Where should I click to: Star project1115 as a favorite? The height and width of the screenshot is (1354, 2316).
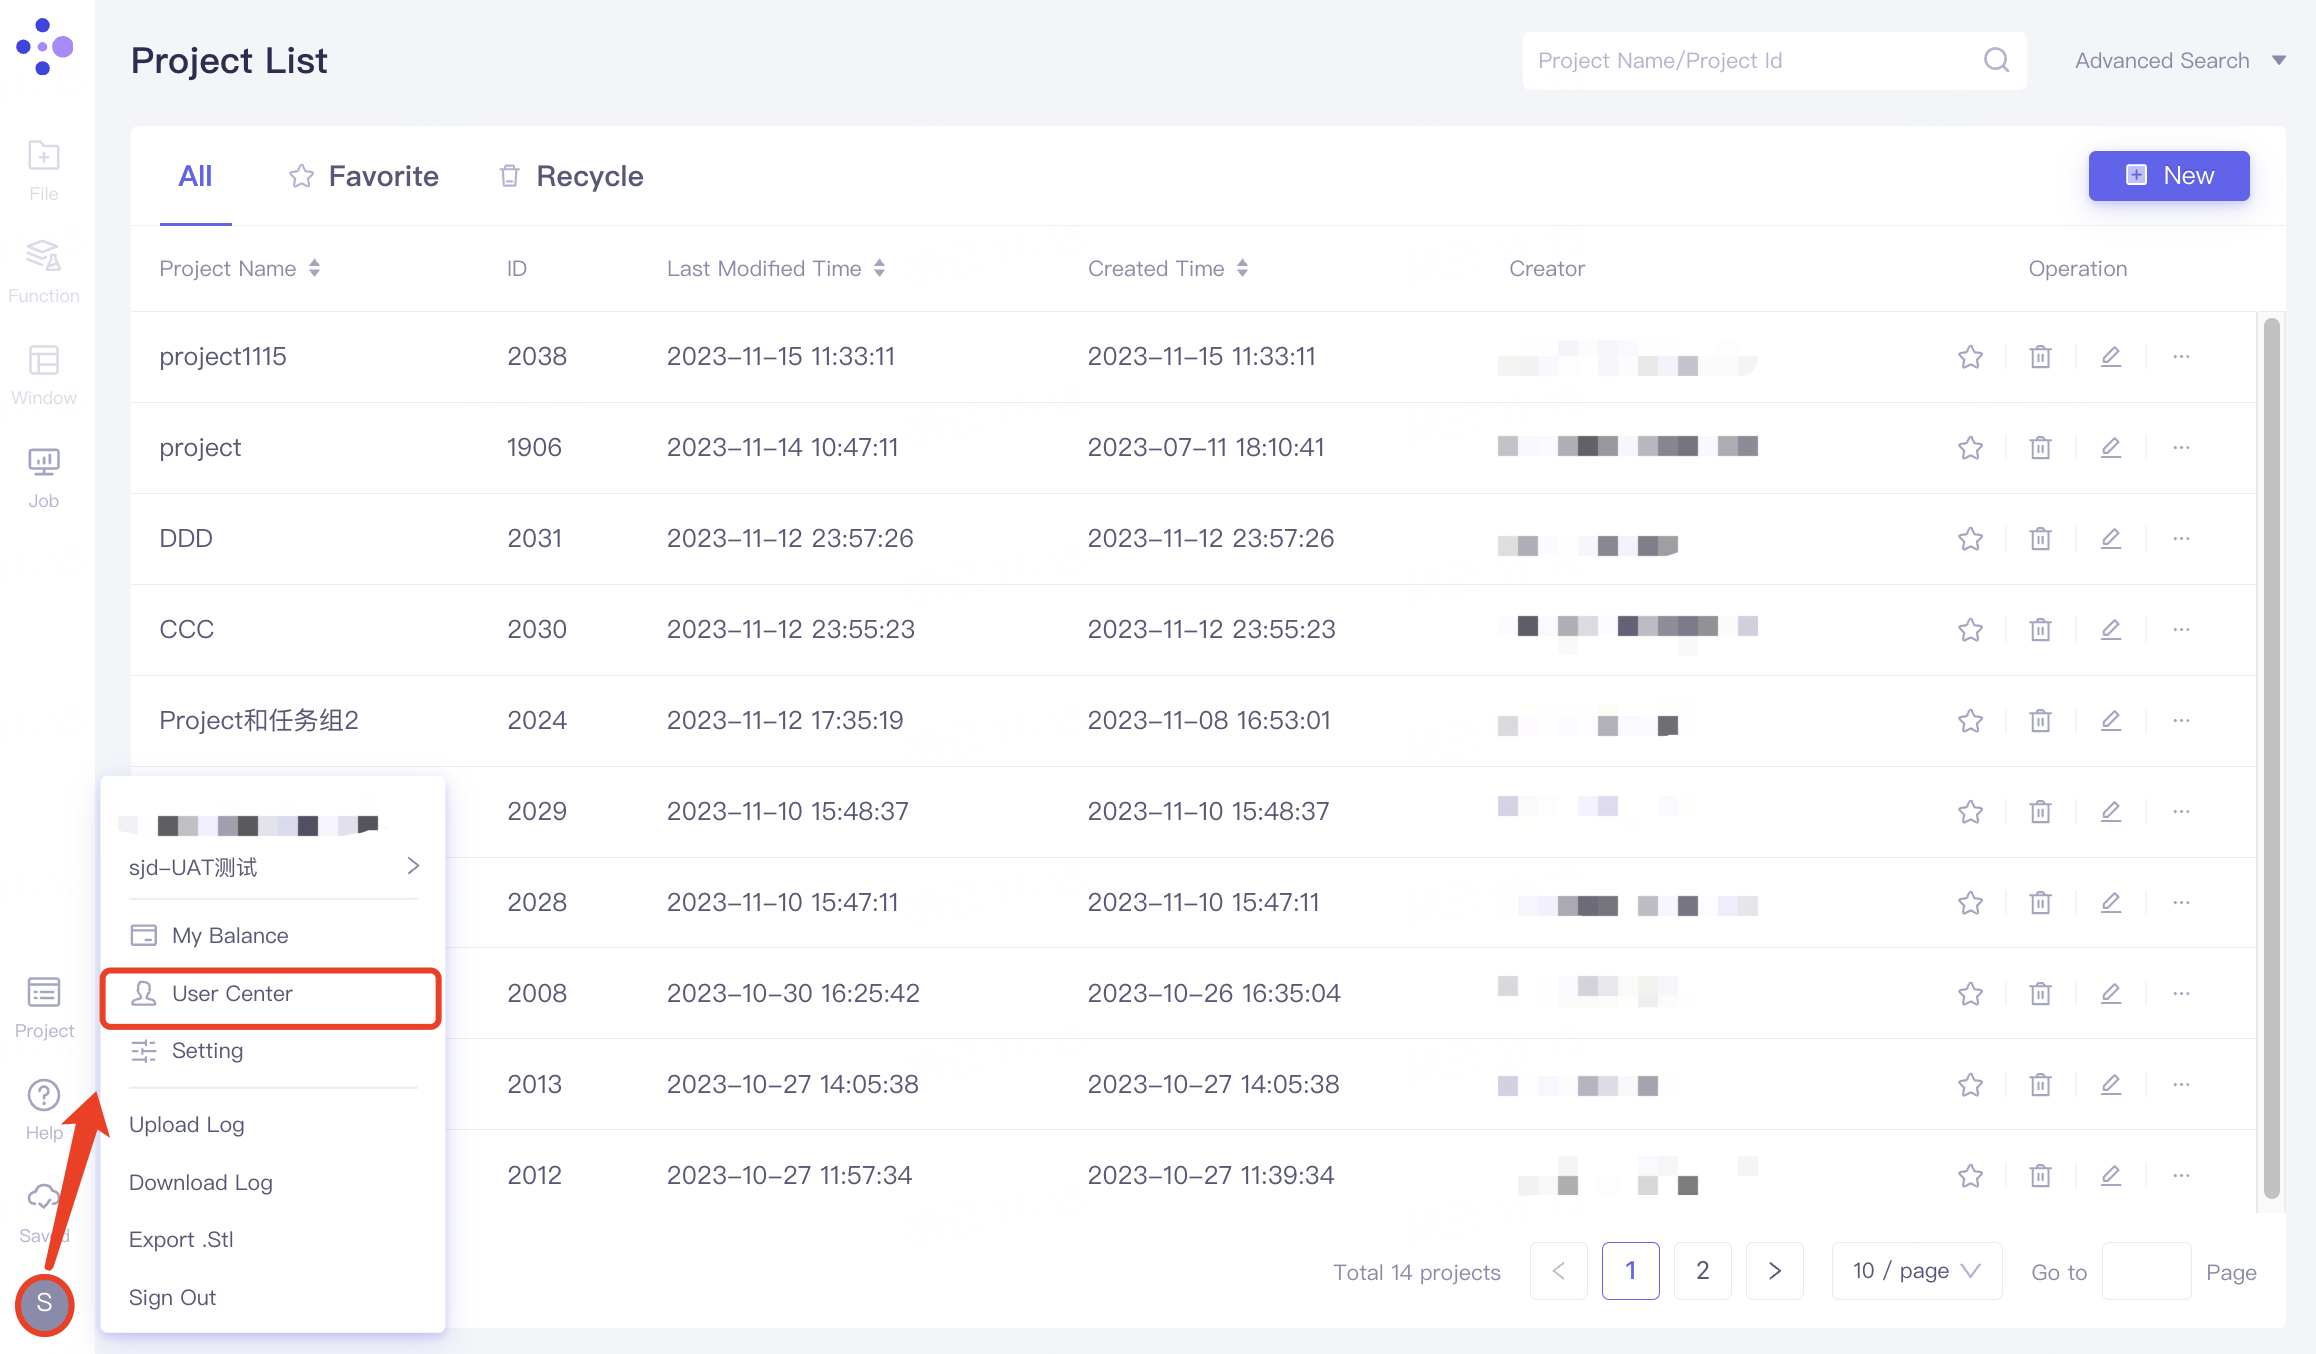pos(1970,357)
